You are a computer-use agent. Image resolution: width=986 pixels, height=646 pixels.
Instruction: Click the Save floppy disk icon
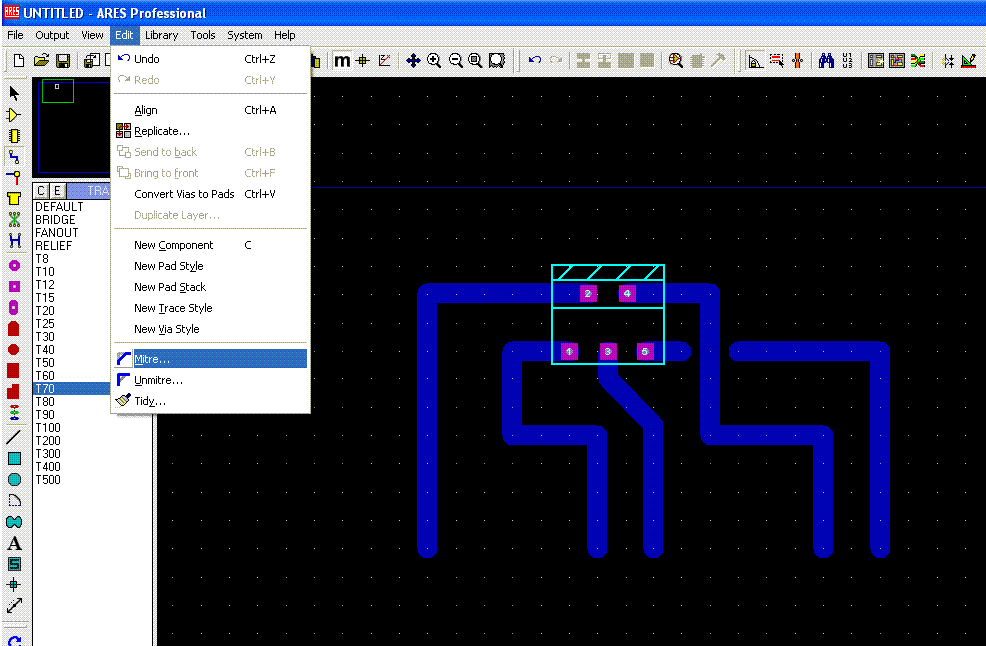tap(63, 61)
